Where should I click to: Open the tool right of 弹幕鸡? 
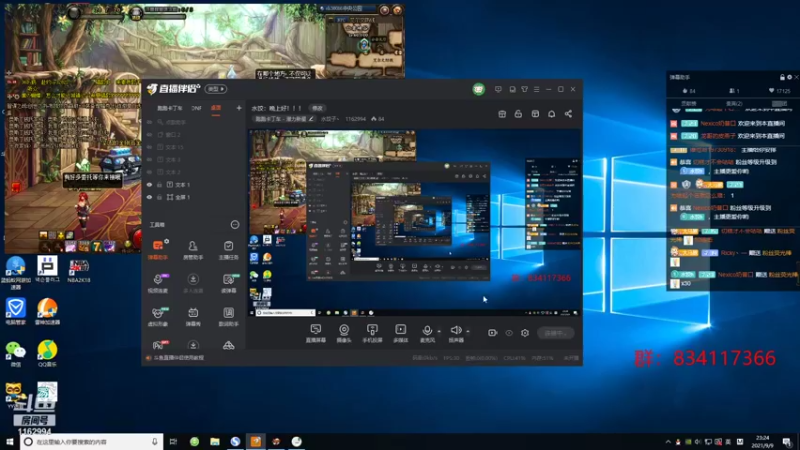click(x=228, y=316)
